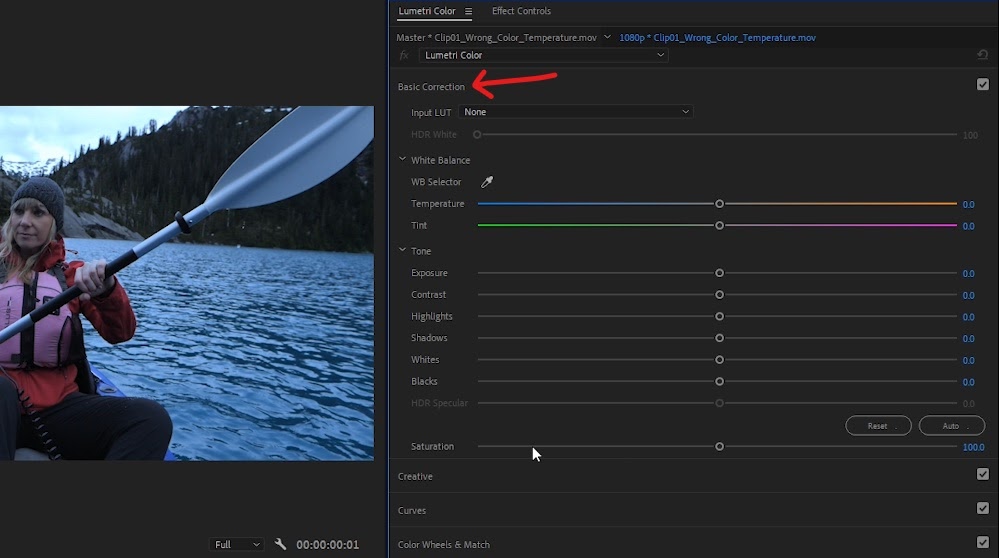This screenshot has width=999, height=558.
Task: Click the Contrast slider handle
Action: click(x=719, y=295)
